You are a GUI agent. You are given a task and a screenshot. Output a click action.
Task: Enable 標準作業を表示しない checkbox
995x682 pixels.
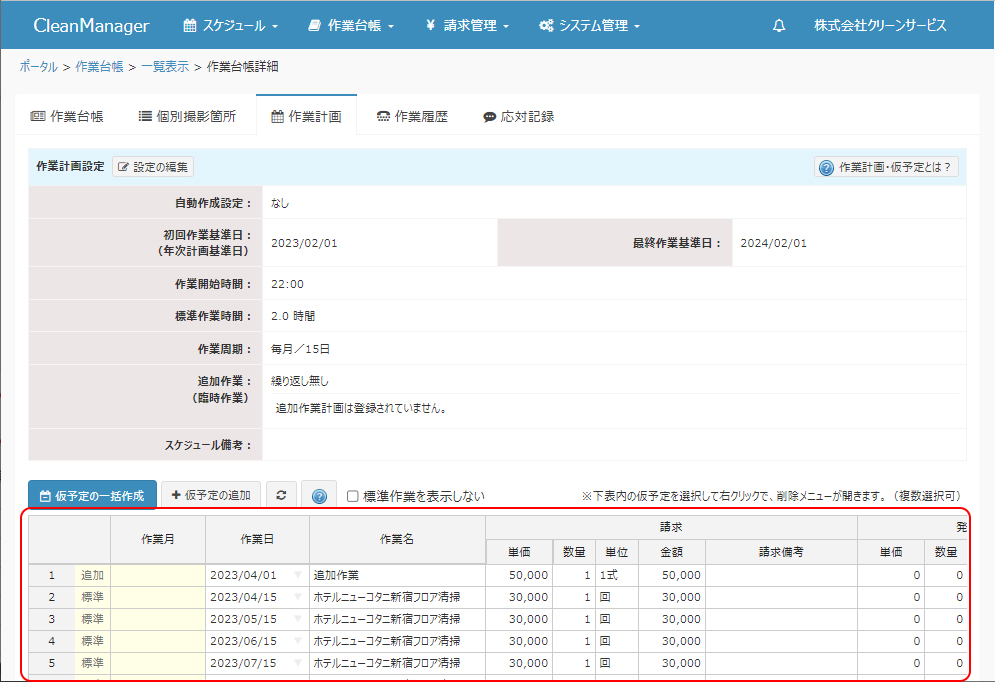(352, 496)
